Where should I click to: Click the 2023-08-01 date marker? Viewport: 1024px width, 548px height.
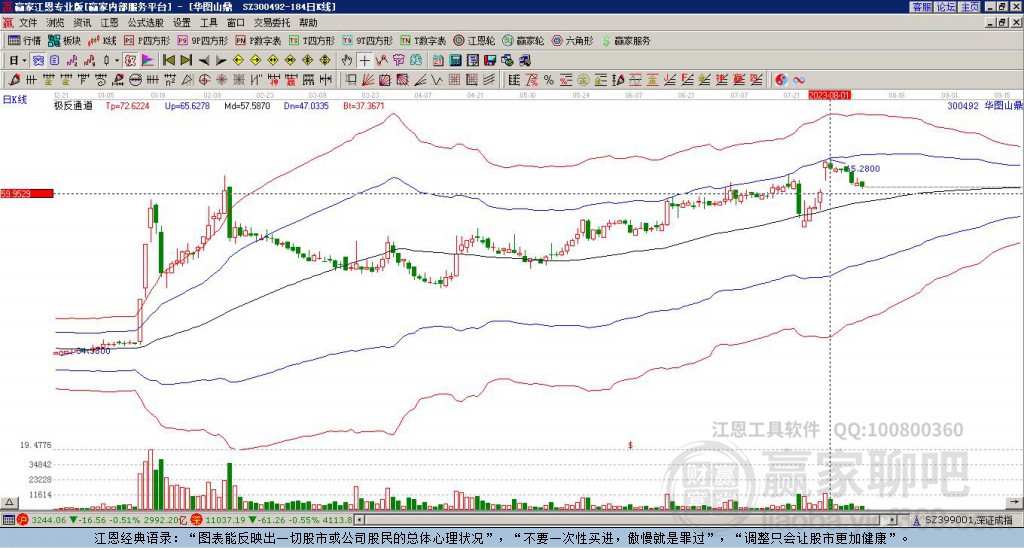[829, 95]
